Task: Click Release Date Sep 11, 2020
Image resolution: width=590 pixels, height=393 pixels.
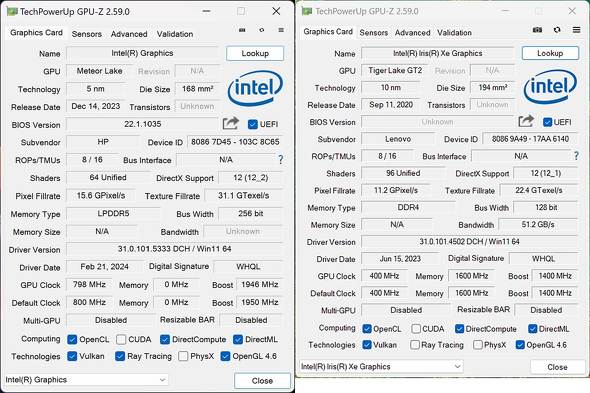Action: [x=391, y=105]
